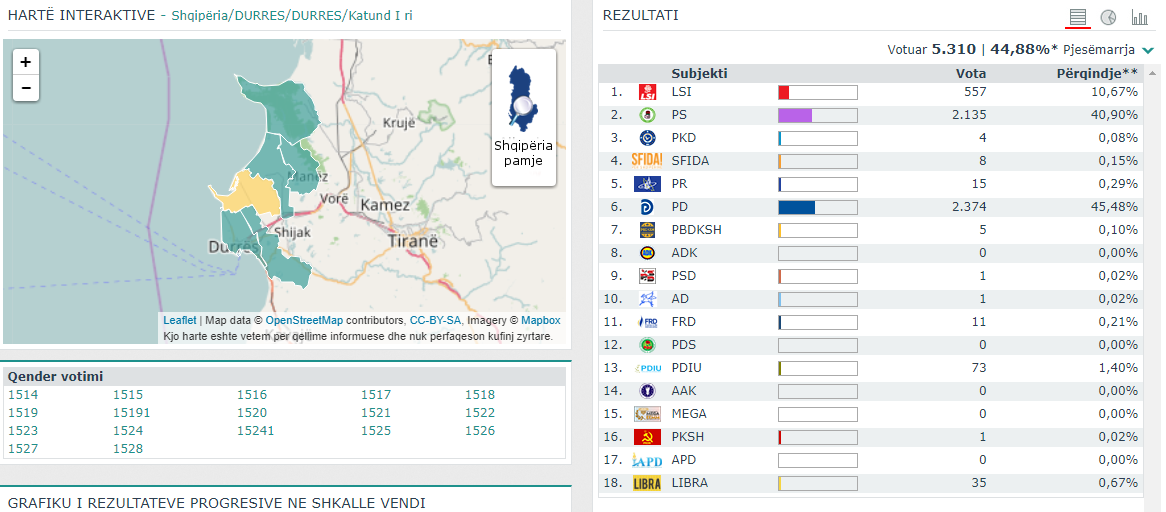The width and height of the screenshot is (1166, 512).
Task: Open the OpenStreetMap attribution link
Action: tap(304, 320)
